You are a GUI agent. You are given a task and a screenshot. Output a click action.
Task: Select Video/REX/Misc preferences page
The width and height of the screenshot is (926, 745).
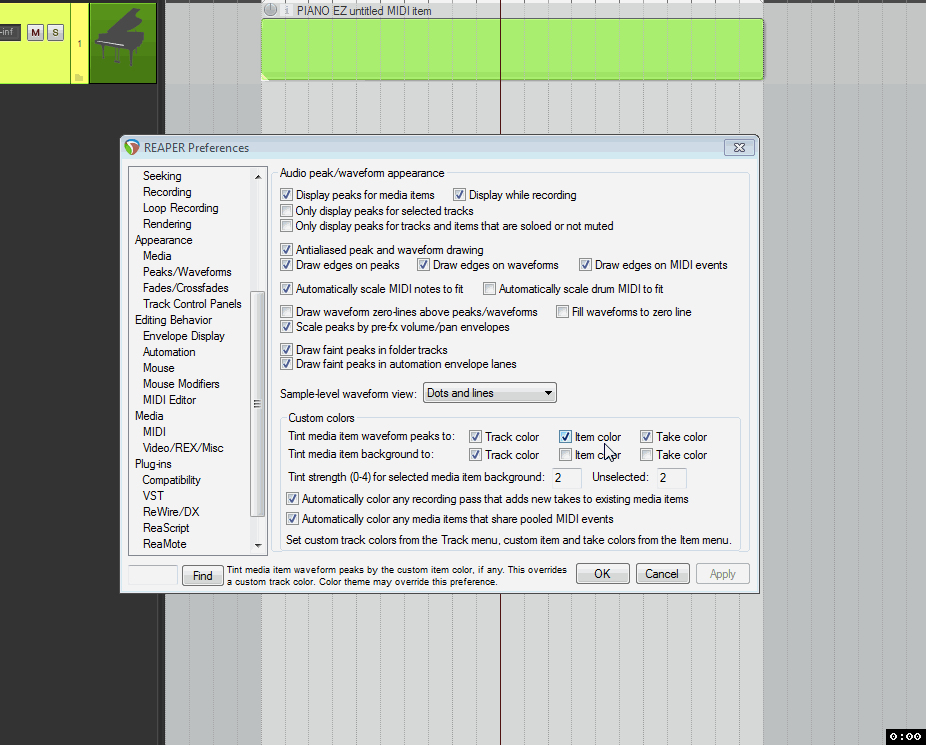pyautogui.click(x=183, y=448)
